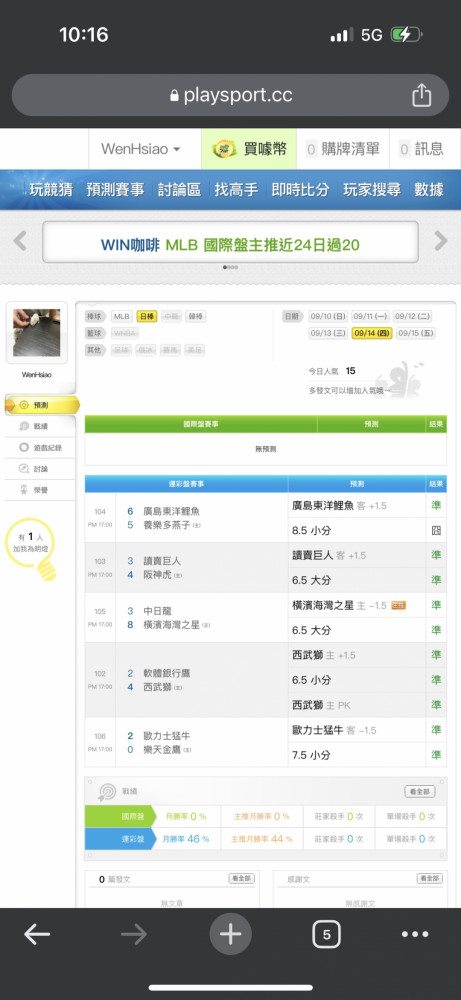
Task: Select the 戰績 sidebar tab
Action: 40,426
